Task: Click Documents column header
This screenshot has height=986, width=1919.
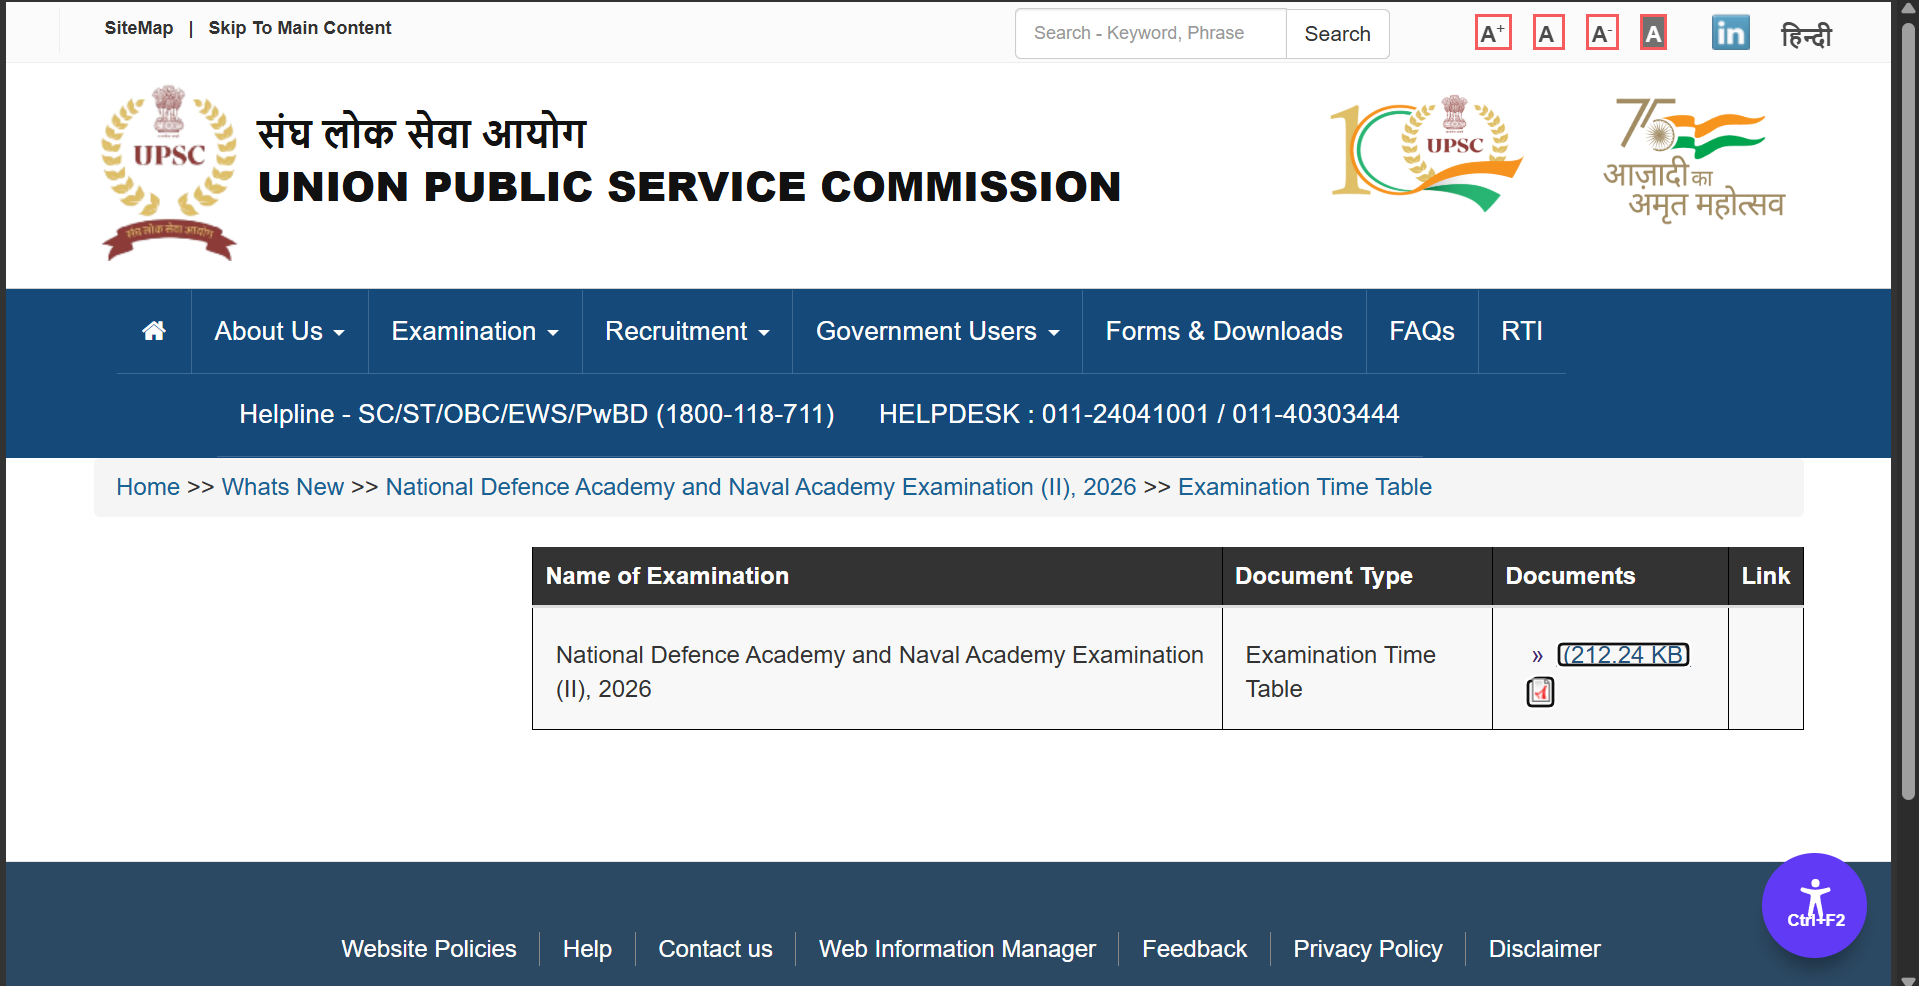Action: 1610,576
